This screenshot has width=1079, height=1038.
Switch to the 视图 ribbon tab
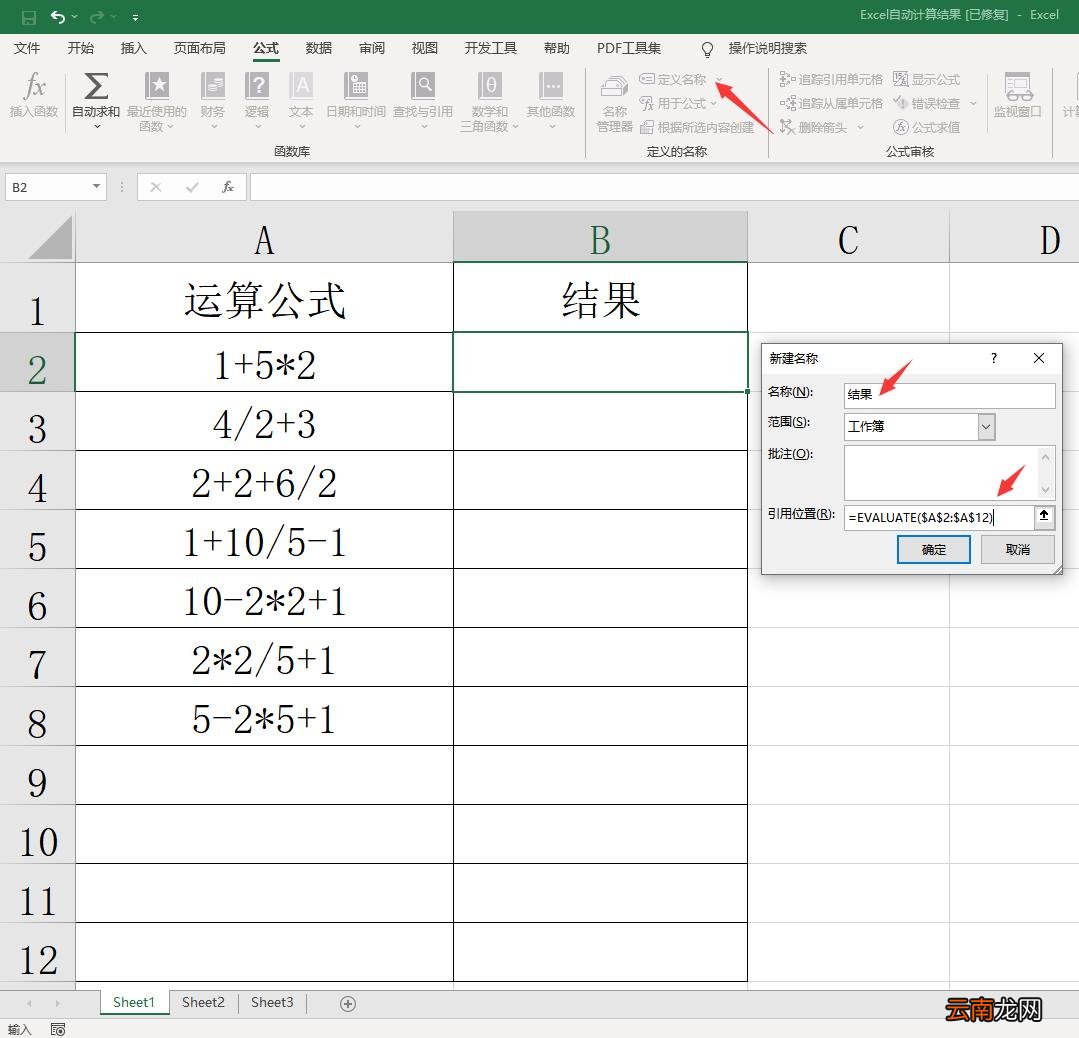point(425,48)
